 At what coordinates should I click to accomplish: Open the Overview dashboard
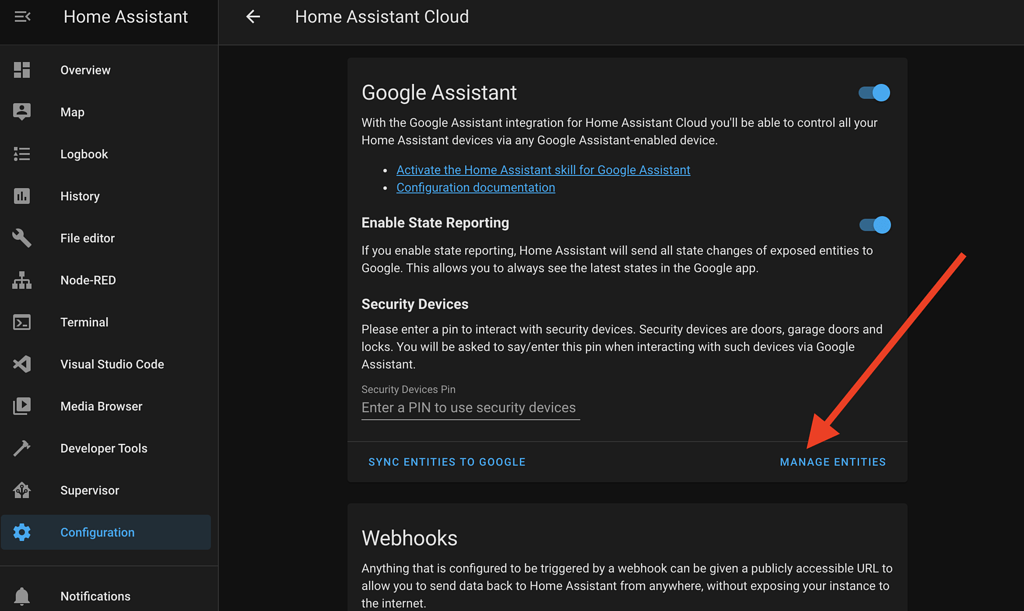click(x=85, y=70)
